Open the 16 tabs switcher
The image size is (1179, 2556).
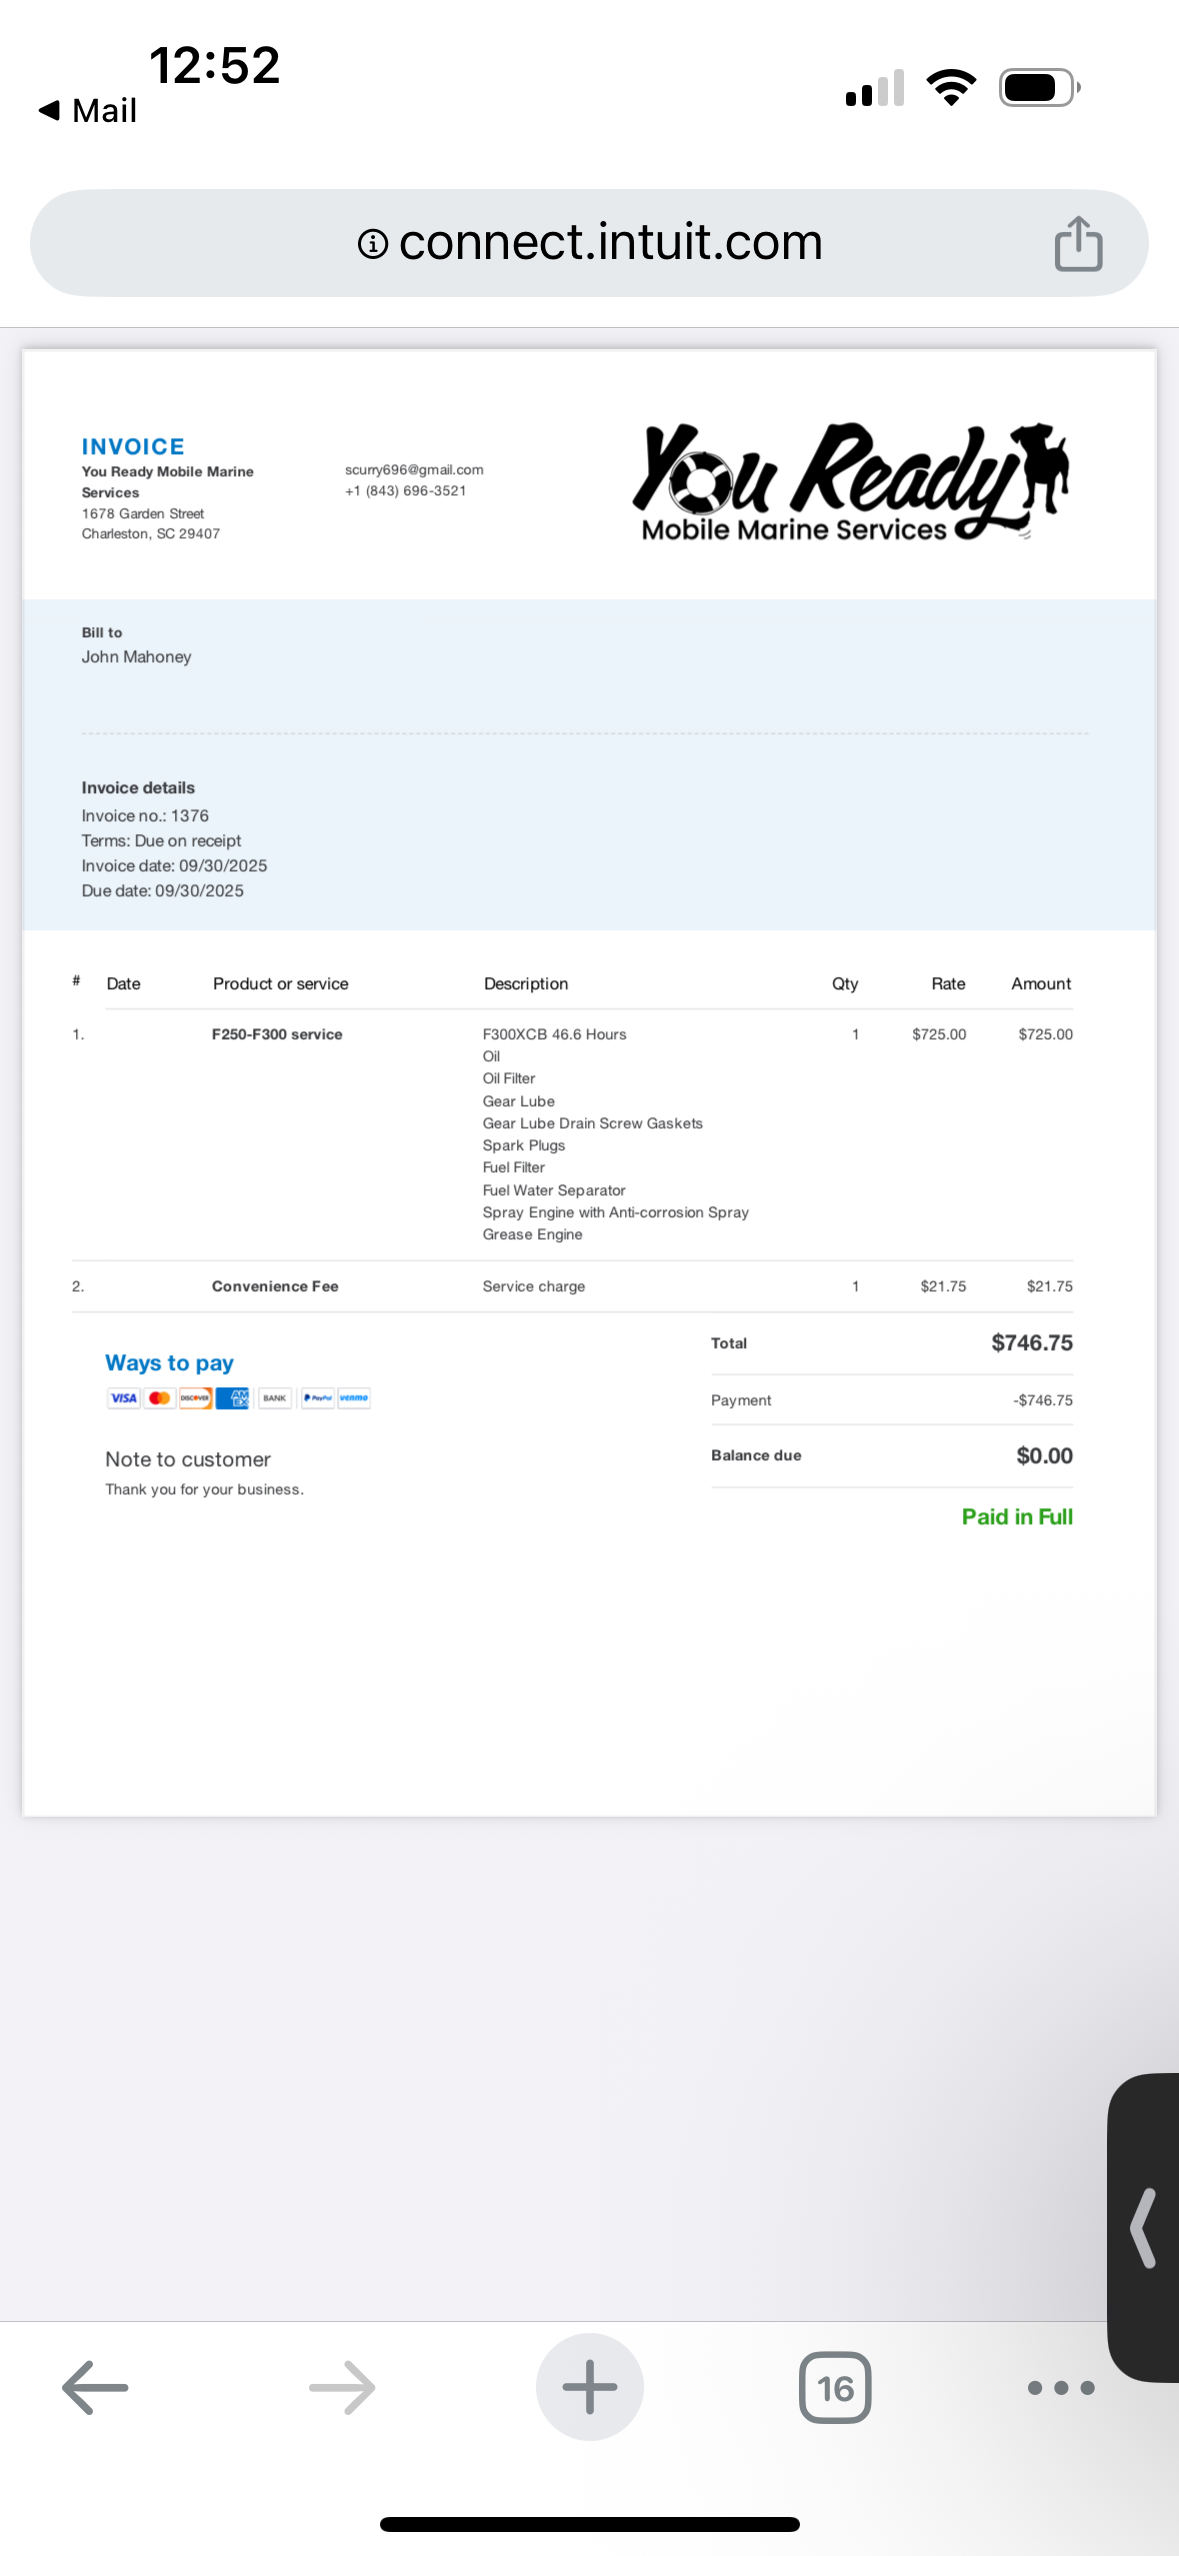[x=835, y=2388]
